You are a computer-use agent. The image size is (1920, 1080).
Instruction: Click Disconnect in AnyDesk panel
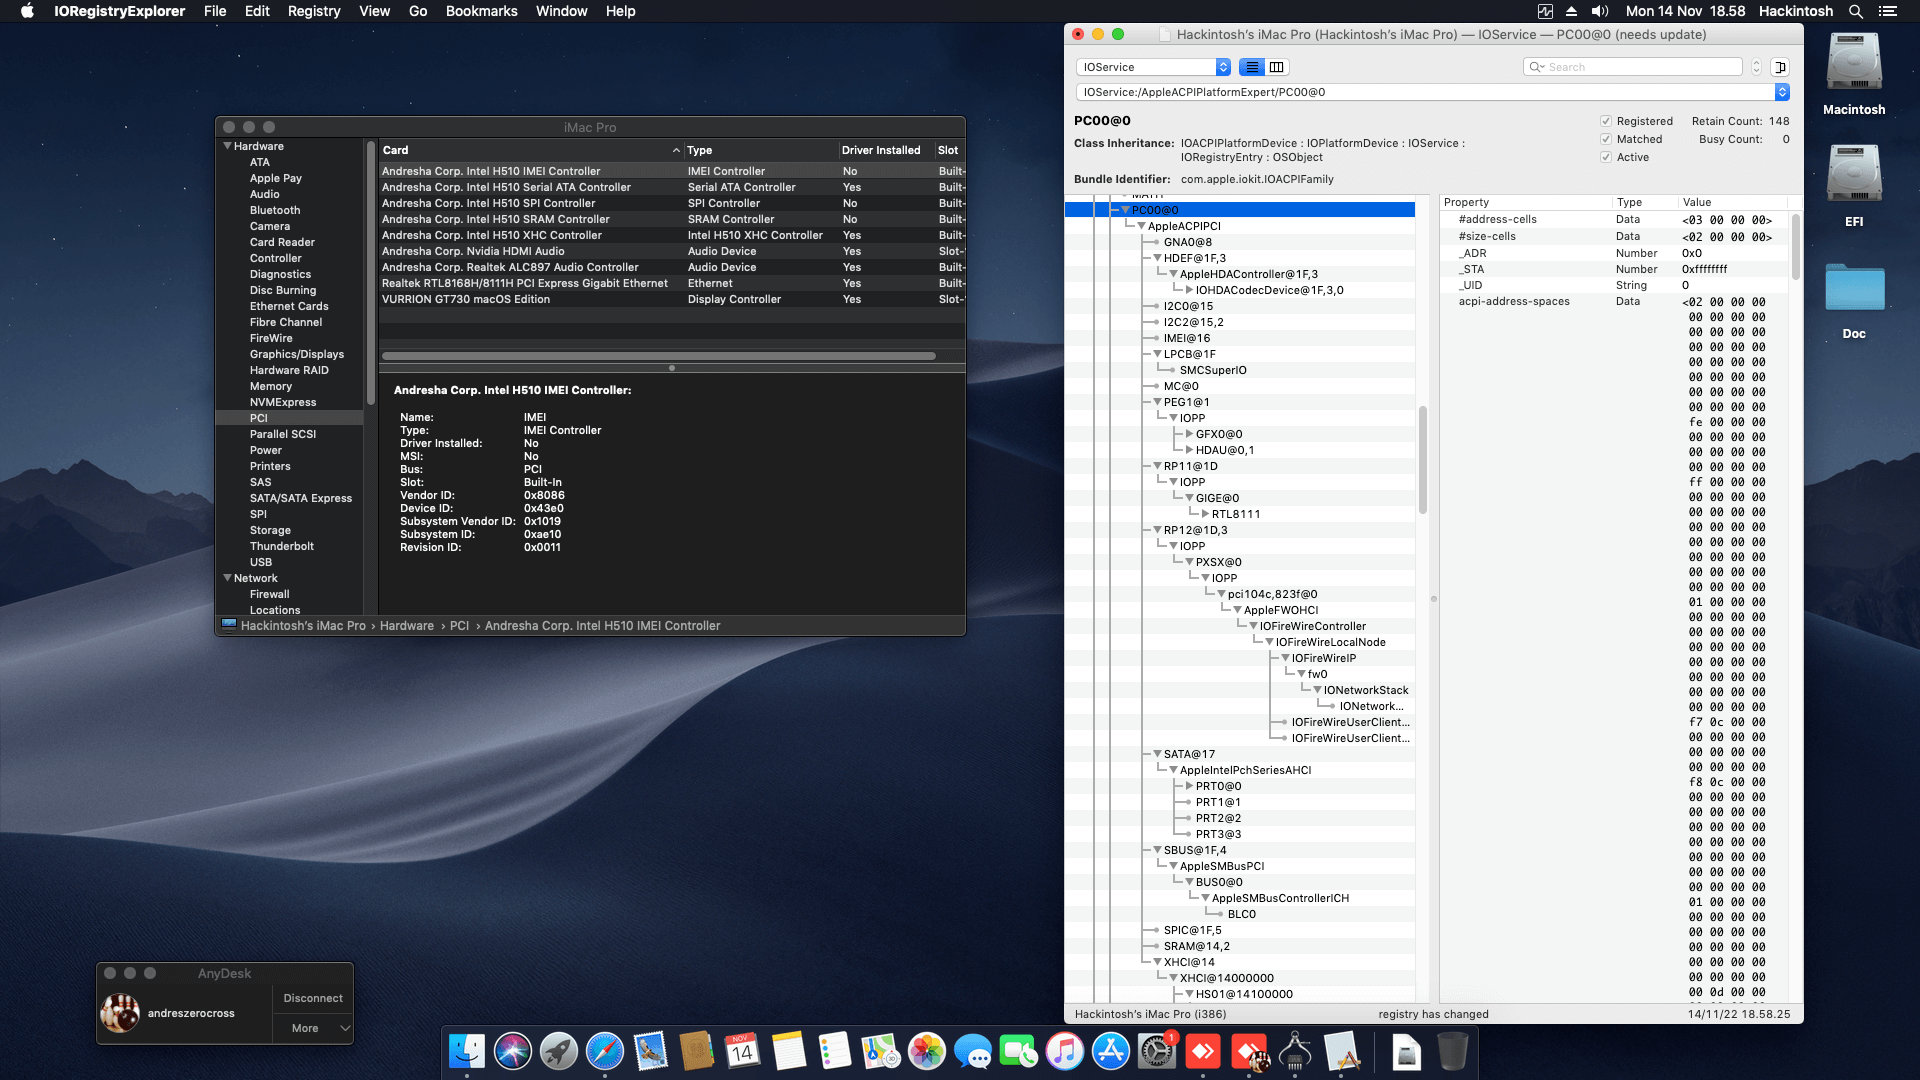pyautogui.click(x=313, y=998)
